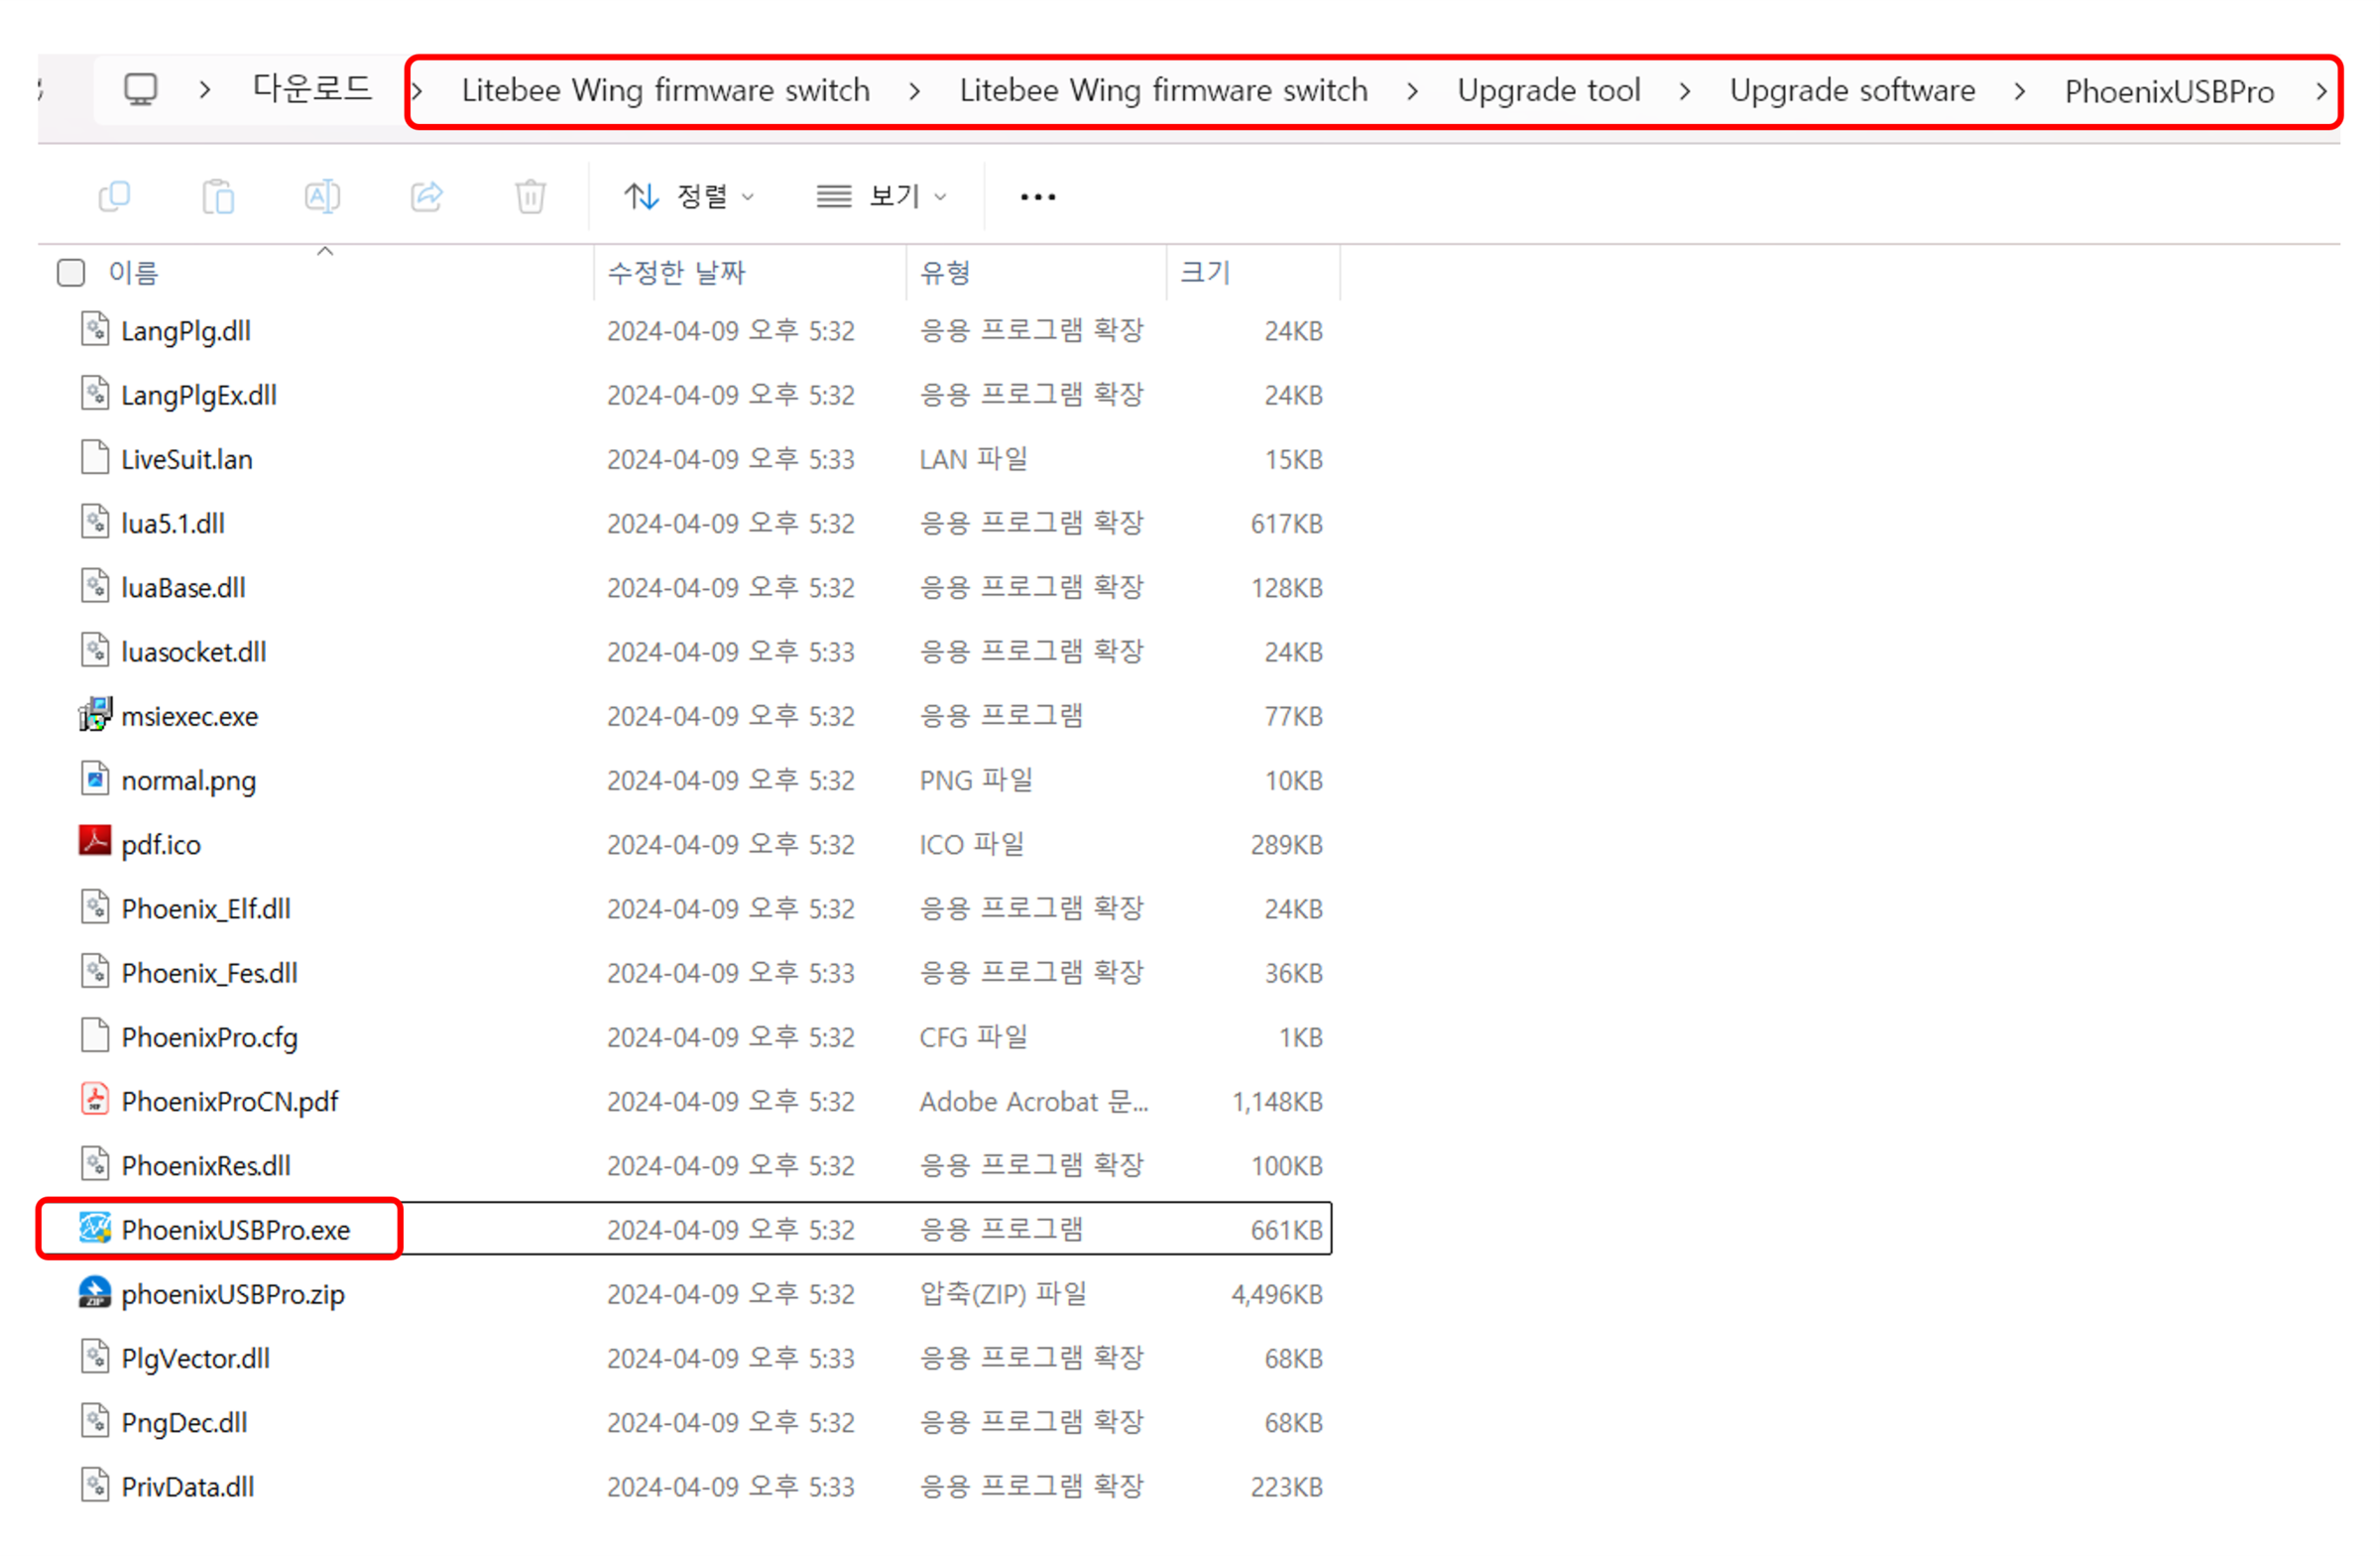This screenshot has height=1556, width=2380.
Task: Select PhoenixUSBPro.exe application icon
Action: (x=95, y=1228)
